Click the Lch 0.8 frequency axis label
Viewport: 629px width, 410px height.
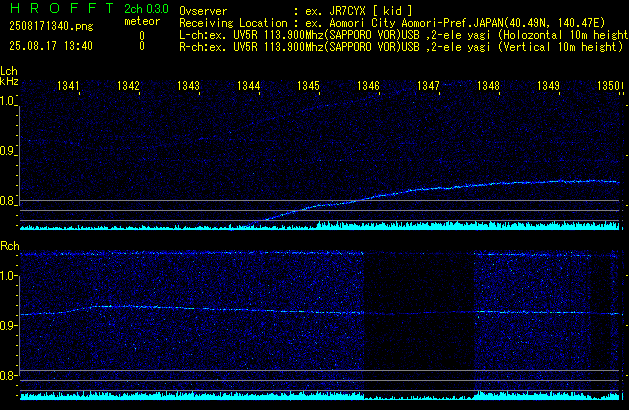7,201
